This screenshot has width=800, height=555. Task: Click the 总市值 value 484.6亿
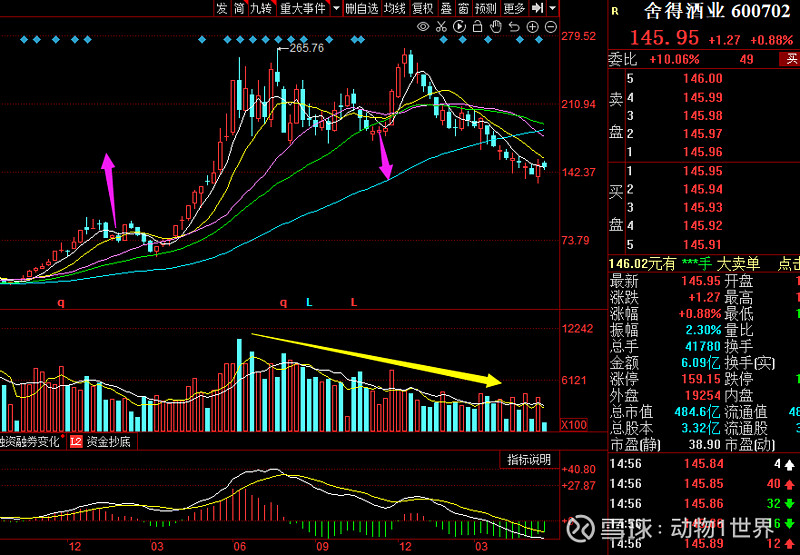(x=697, y=412)
